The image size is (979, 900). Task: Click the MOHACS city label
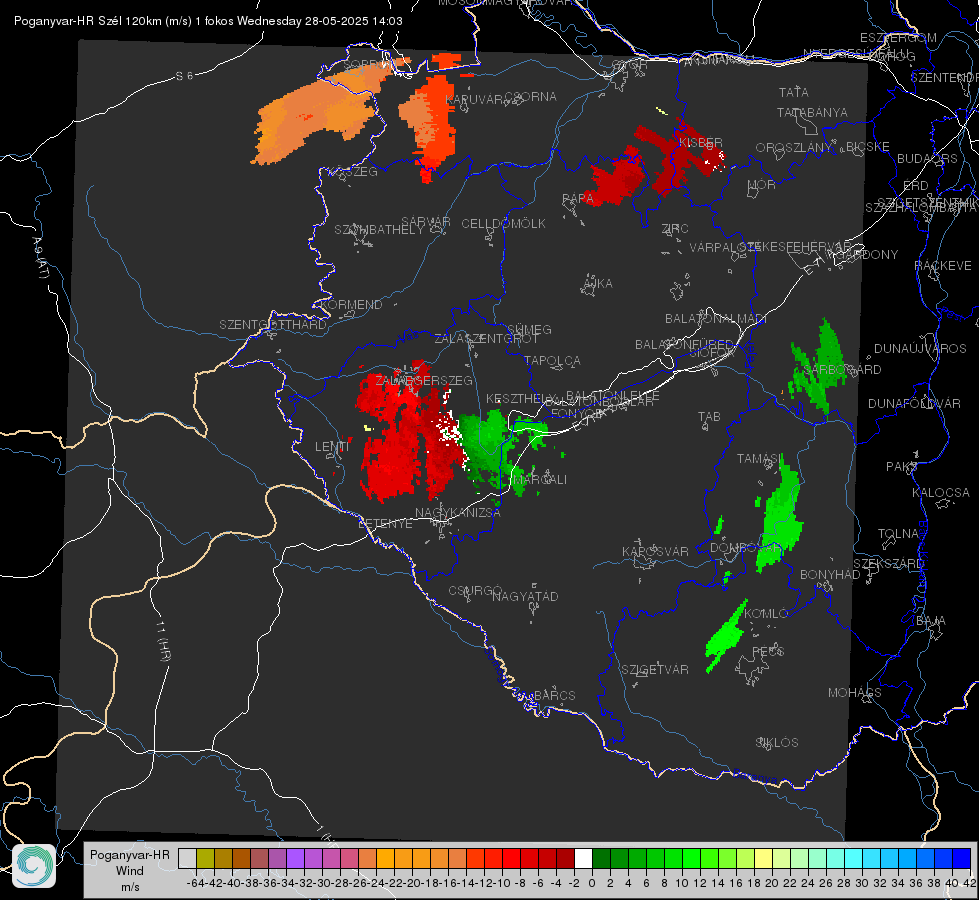point(855,693)
